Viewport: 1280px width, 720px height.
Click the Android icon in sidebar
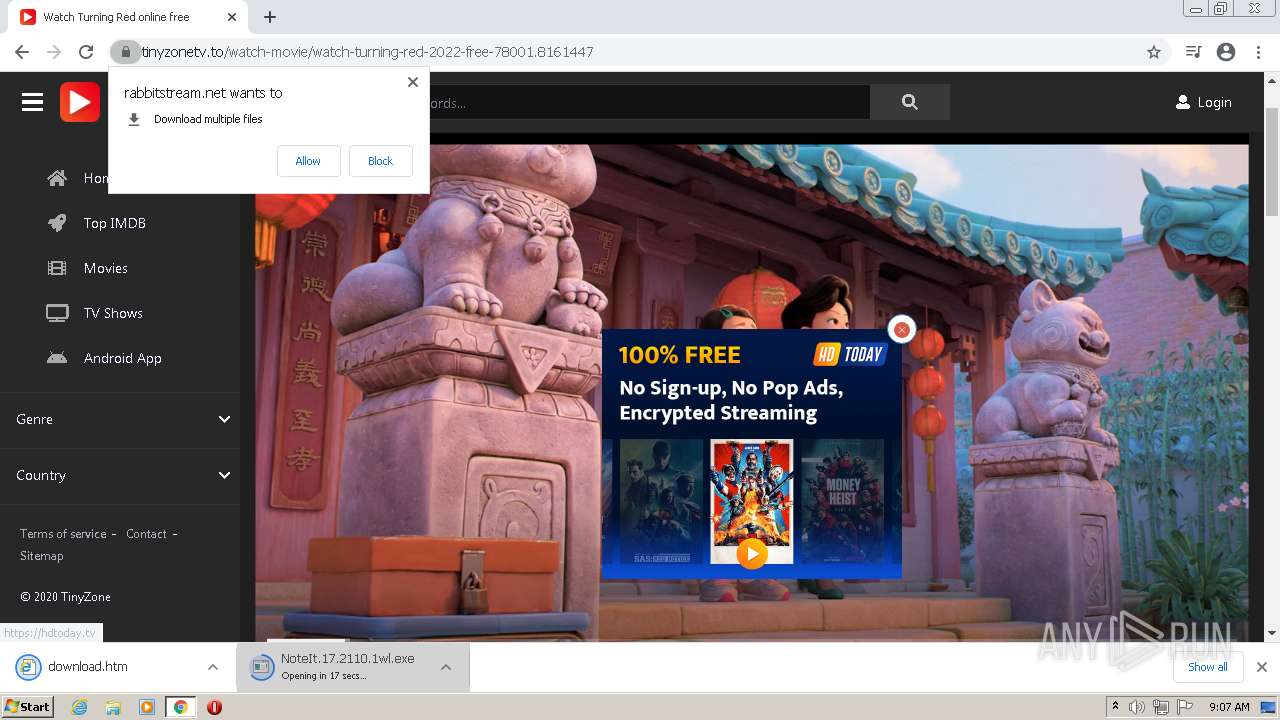tap(57, 358)
